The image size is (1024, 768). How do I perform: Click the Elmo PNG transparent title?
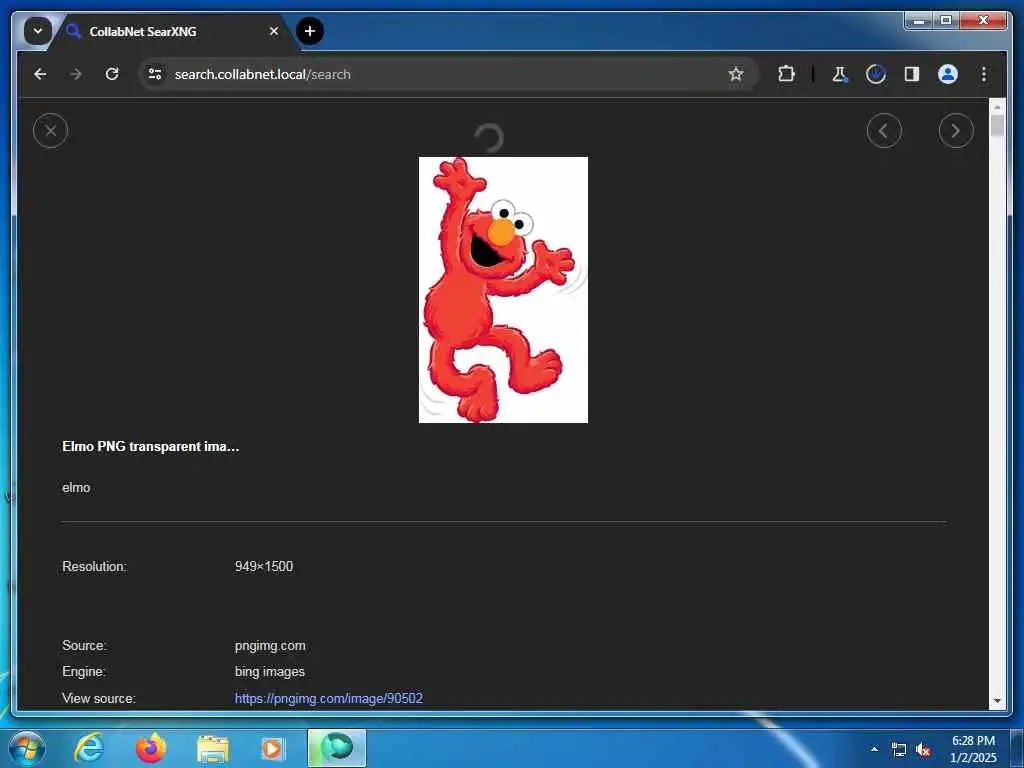pos(150,447)
